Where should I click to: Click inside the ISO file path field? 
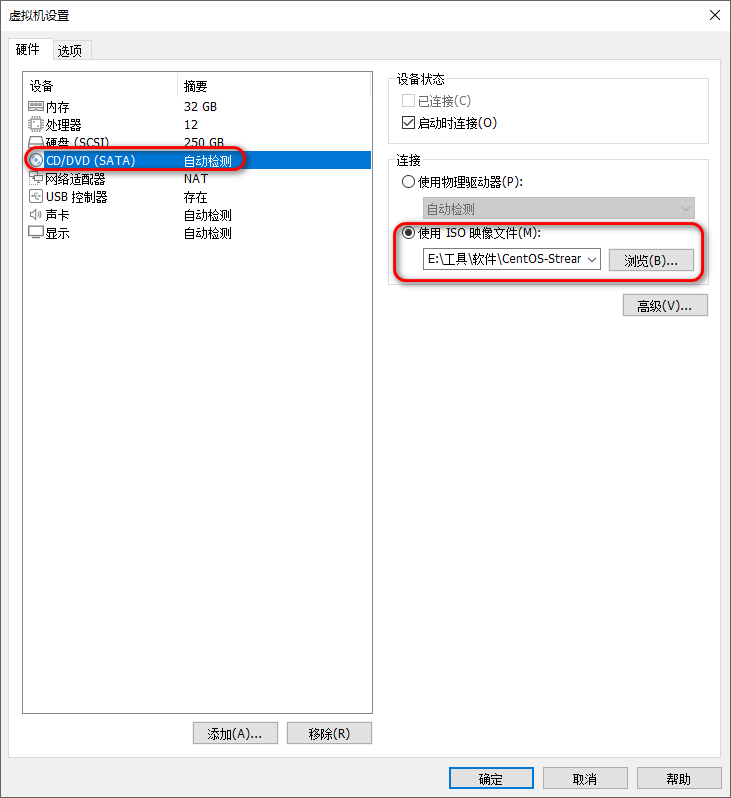(504, 259)
